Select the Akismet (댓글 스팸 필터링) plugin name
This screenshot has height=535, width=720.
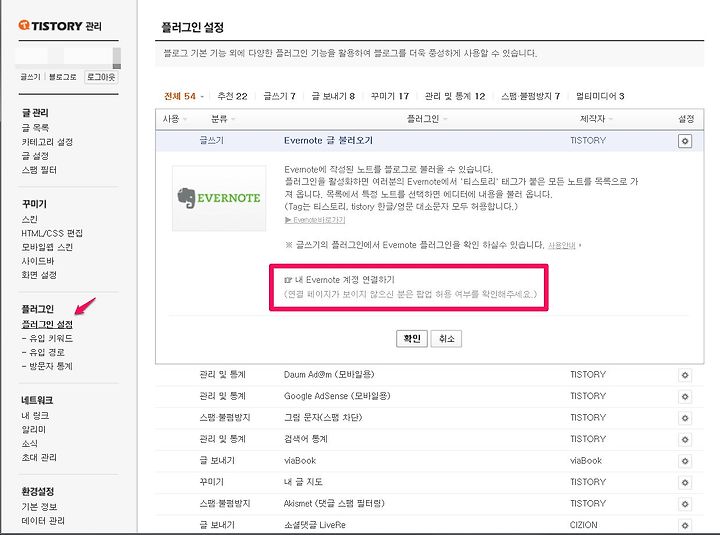tap(334, 504)
